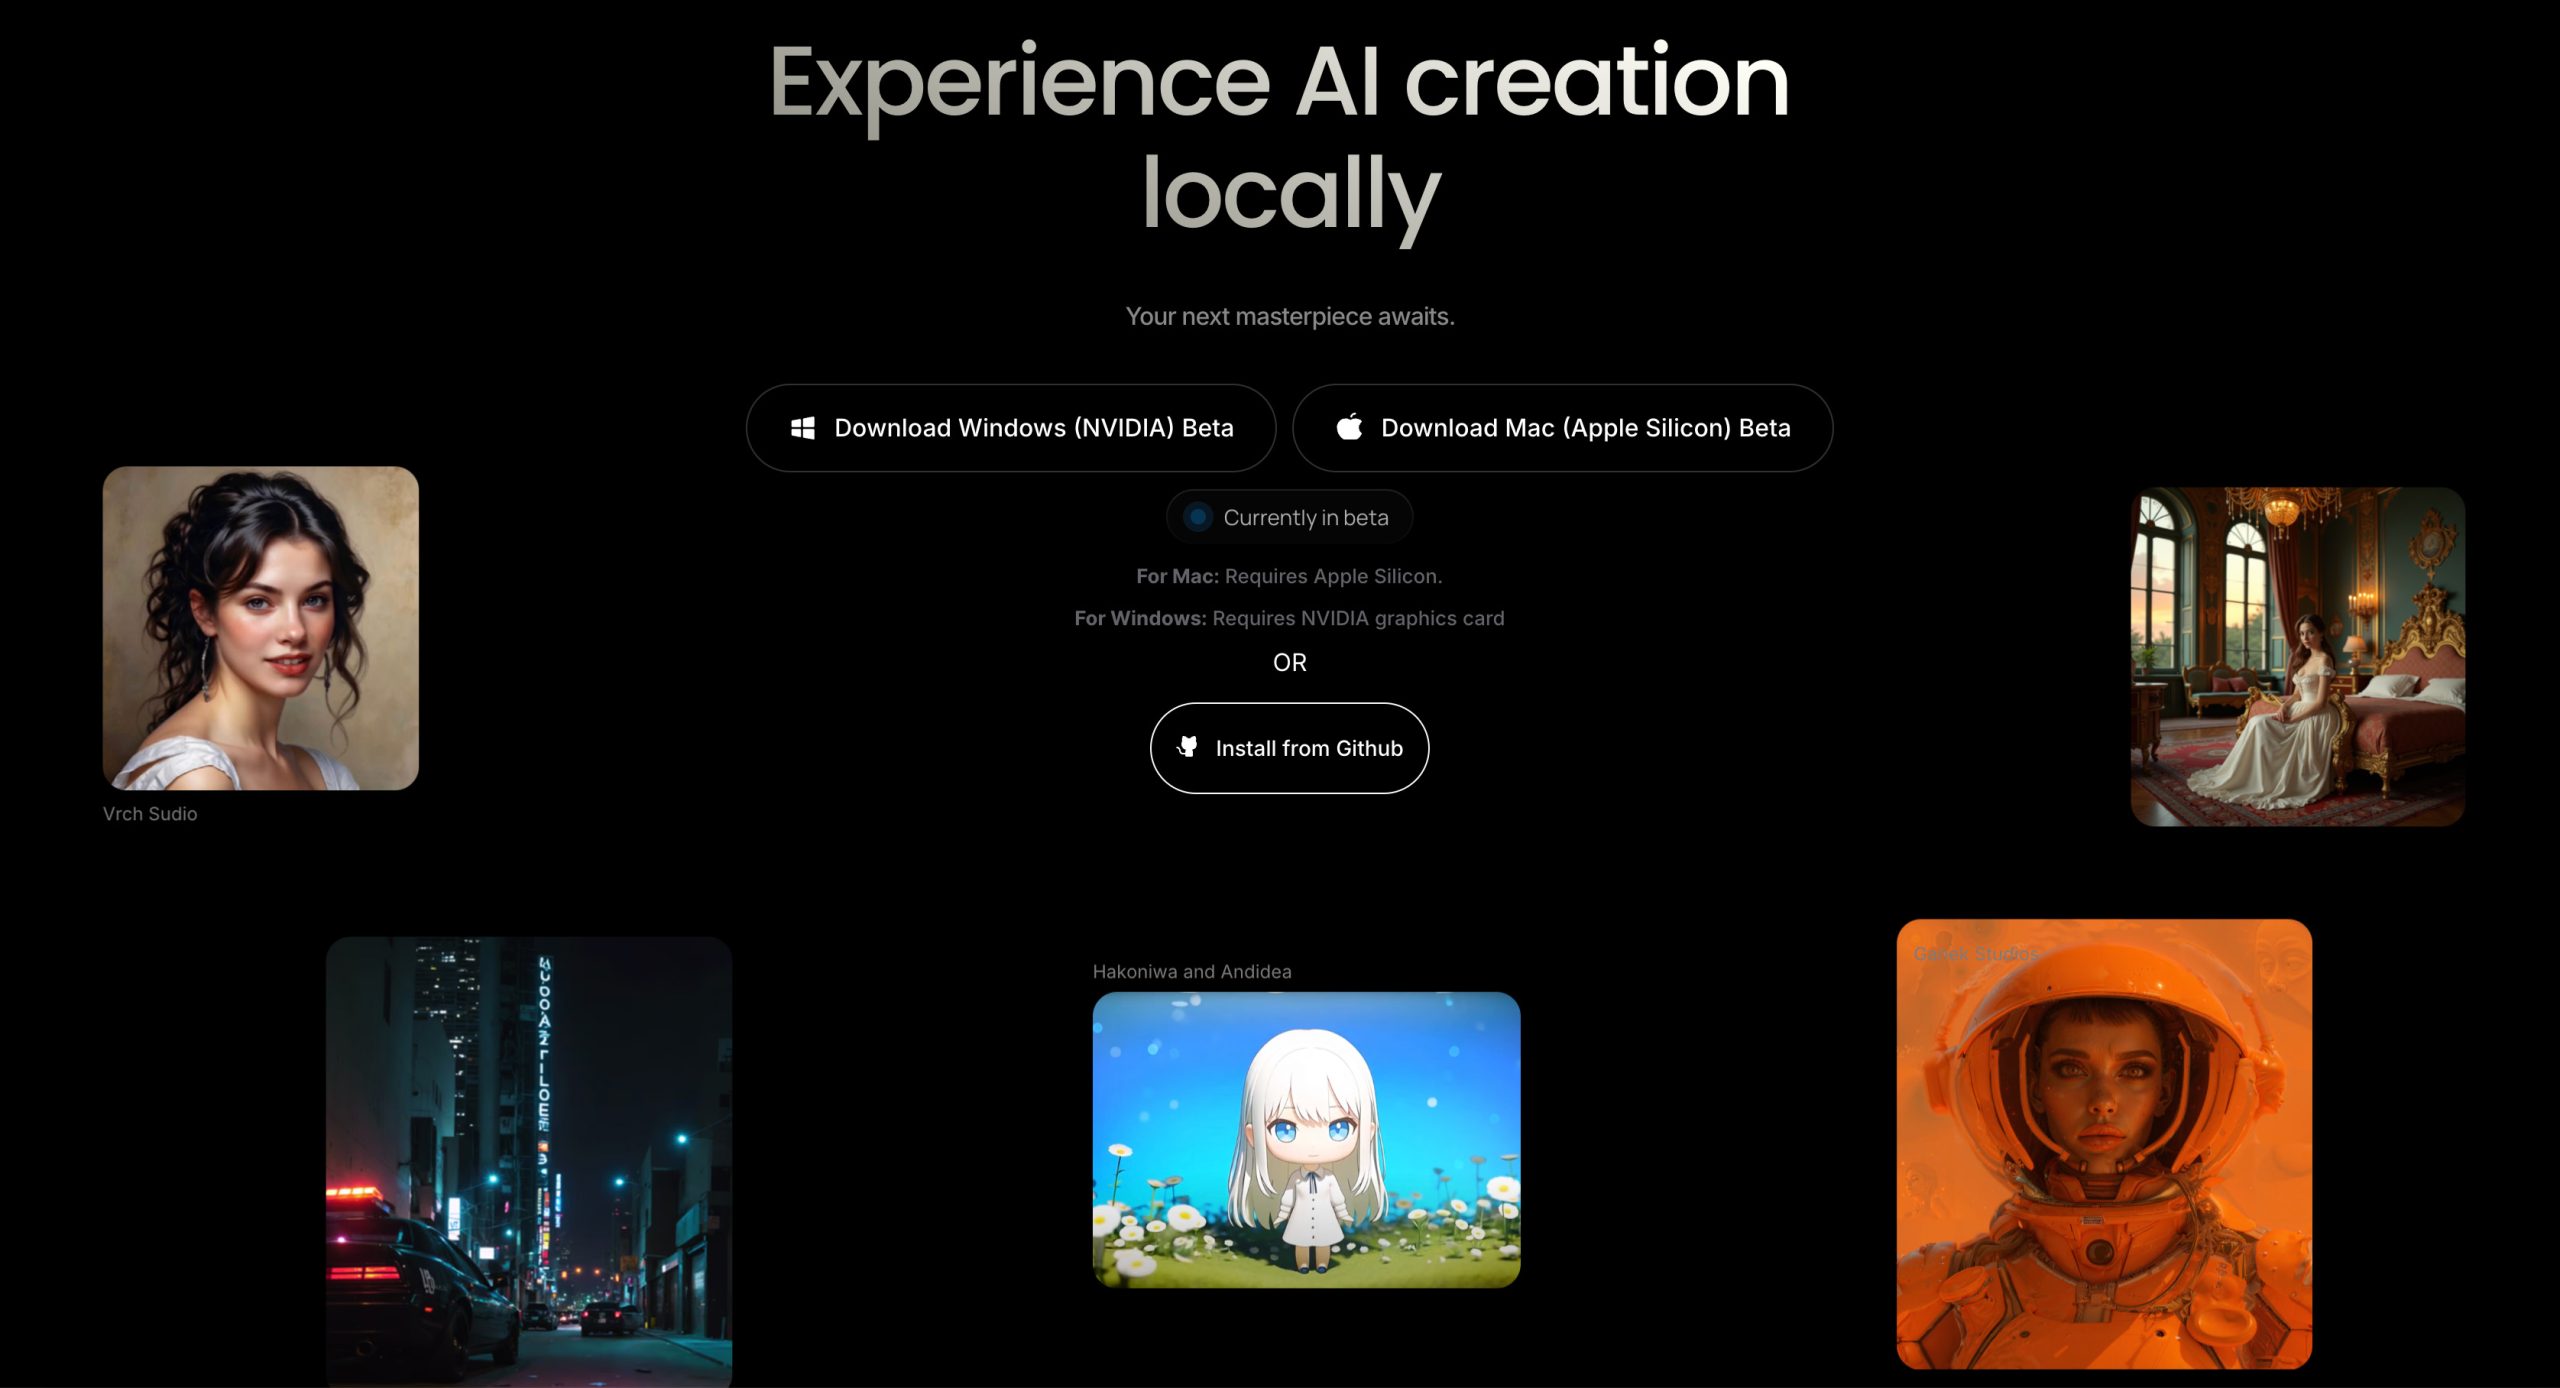Enable the beta pill control
This screenshot has width=2560, height=1388.
pos(1289,517)
